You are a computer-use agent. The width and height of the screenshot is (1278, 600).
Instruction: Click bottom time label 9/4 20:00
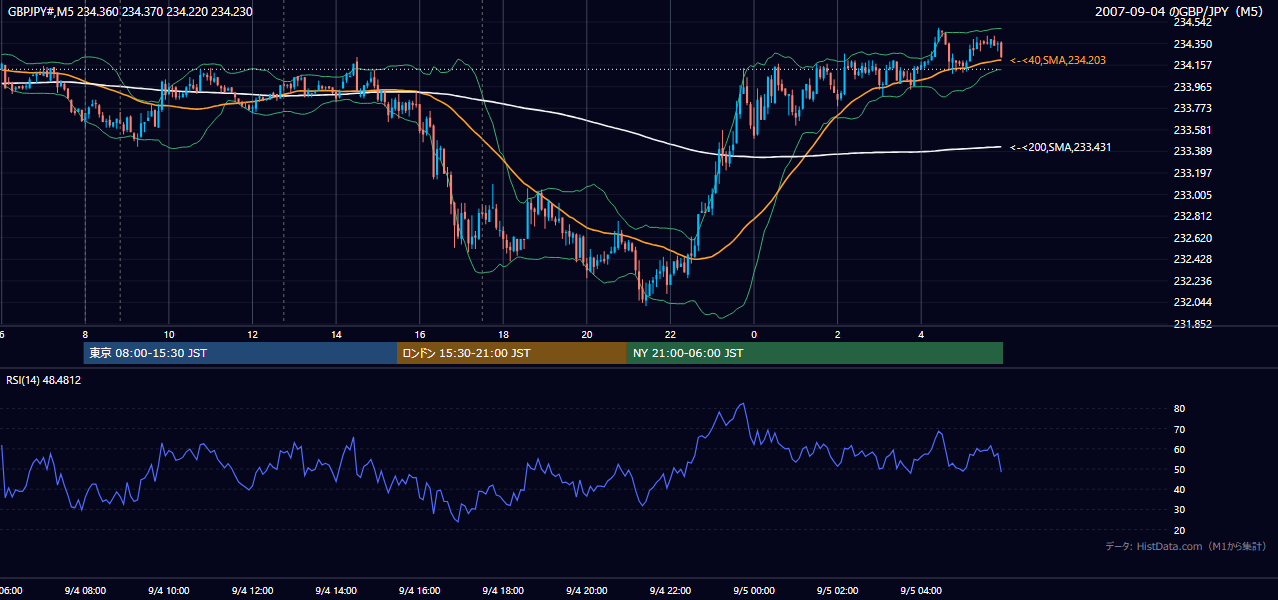[587, 591]
